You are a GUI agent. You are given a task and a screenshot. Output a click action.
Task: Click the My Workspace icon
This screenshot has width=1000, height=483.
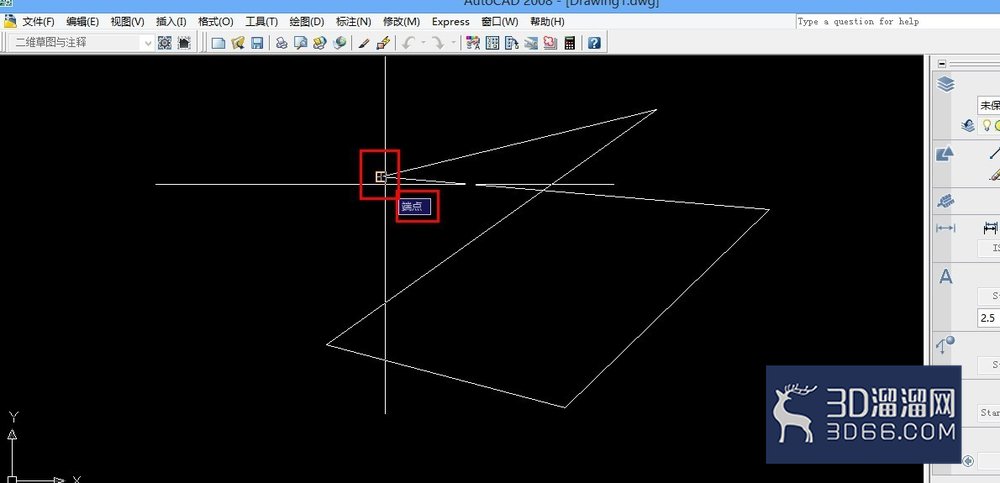tap(184, 43)
